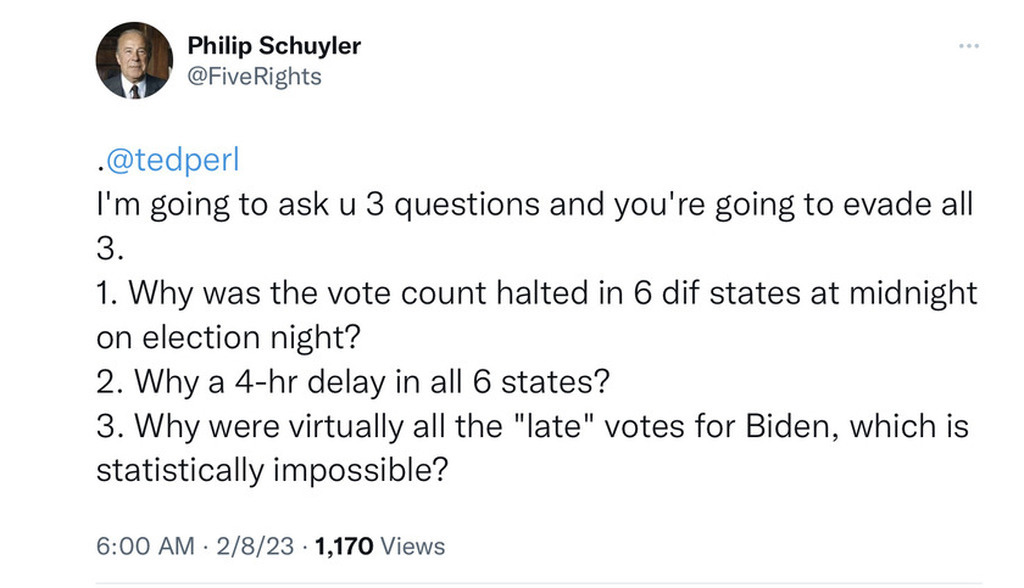The width and height of the screenshot is (1024, 588).
Task: Click question 3 line about "late" votes
Action: tap(533, 427)
